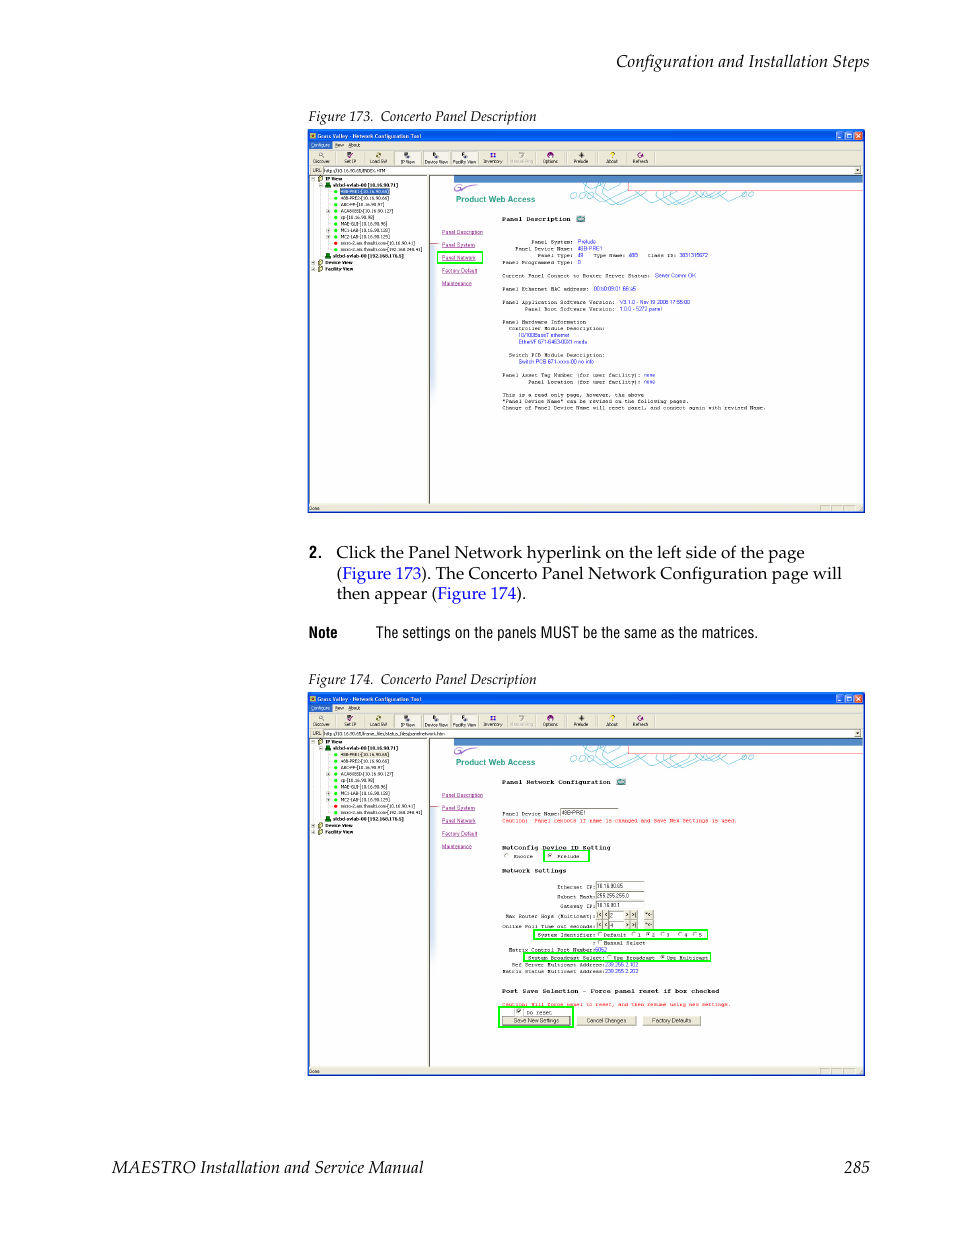The image size is (954, 1235).
Task: Open Options icon in Figure 174 toolbar
Action: click(550, 720)
